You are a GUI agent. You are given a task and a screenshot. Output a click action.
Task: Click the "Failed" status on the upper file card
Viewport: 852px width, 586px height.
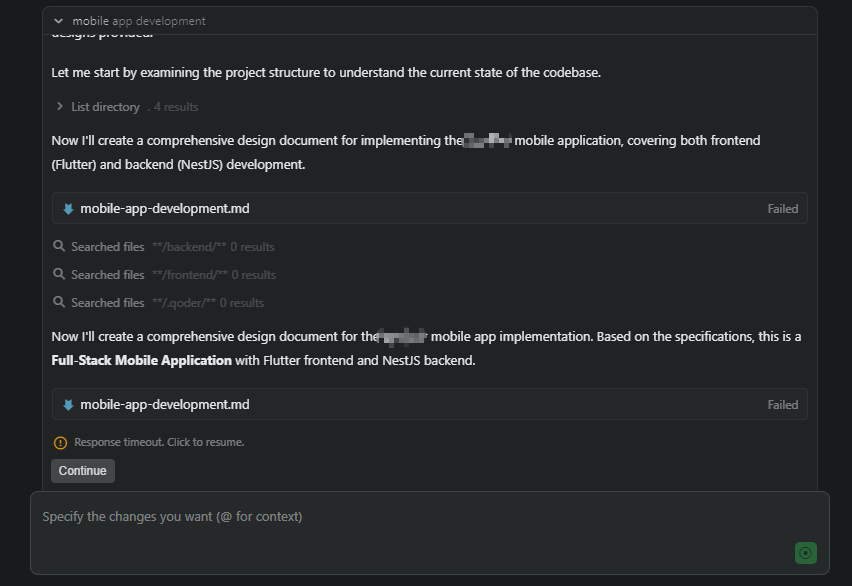pyautogui.click(x=782, y=209)
